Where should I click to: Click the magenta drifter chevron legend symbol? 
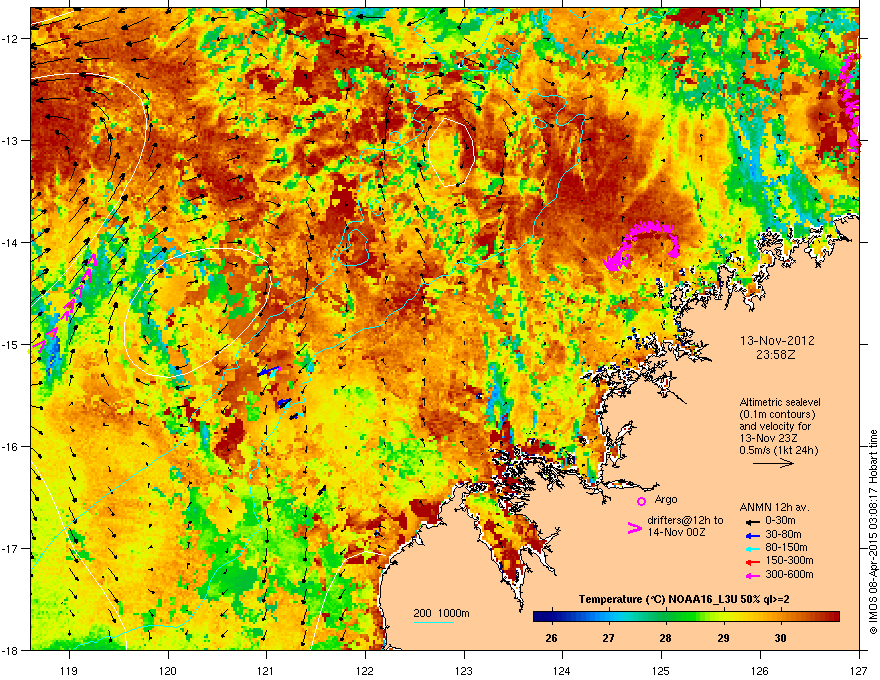(x=634, y=528)
